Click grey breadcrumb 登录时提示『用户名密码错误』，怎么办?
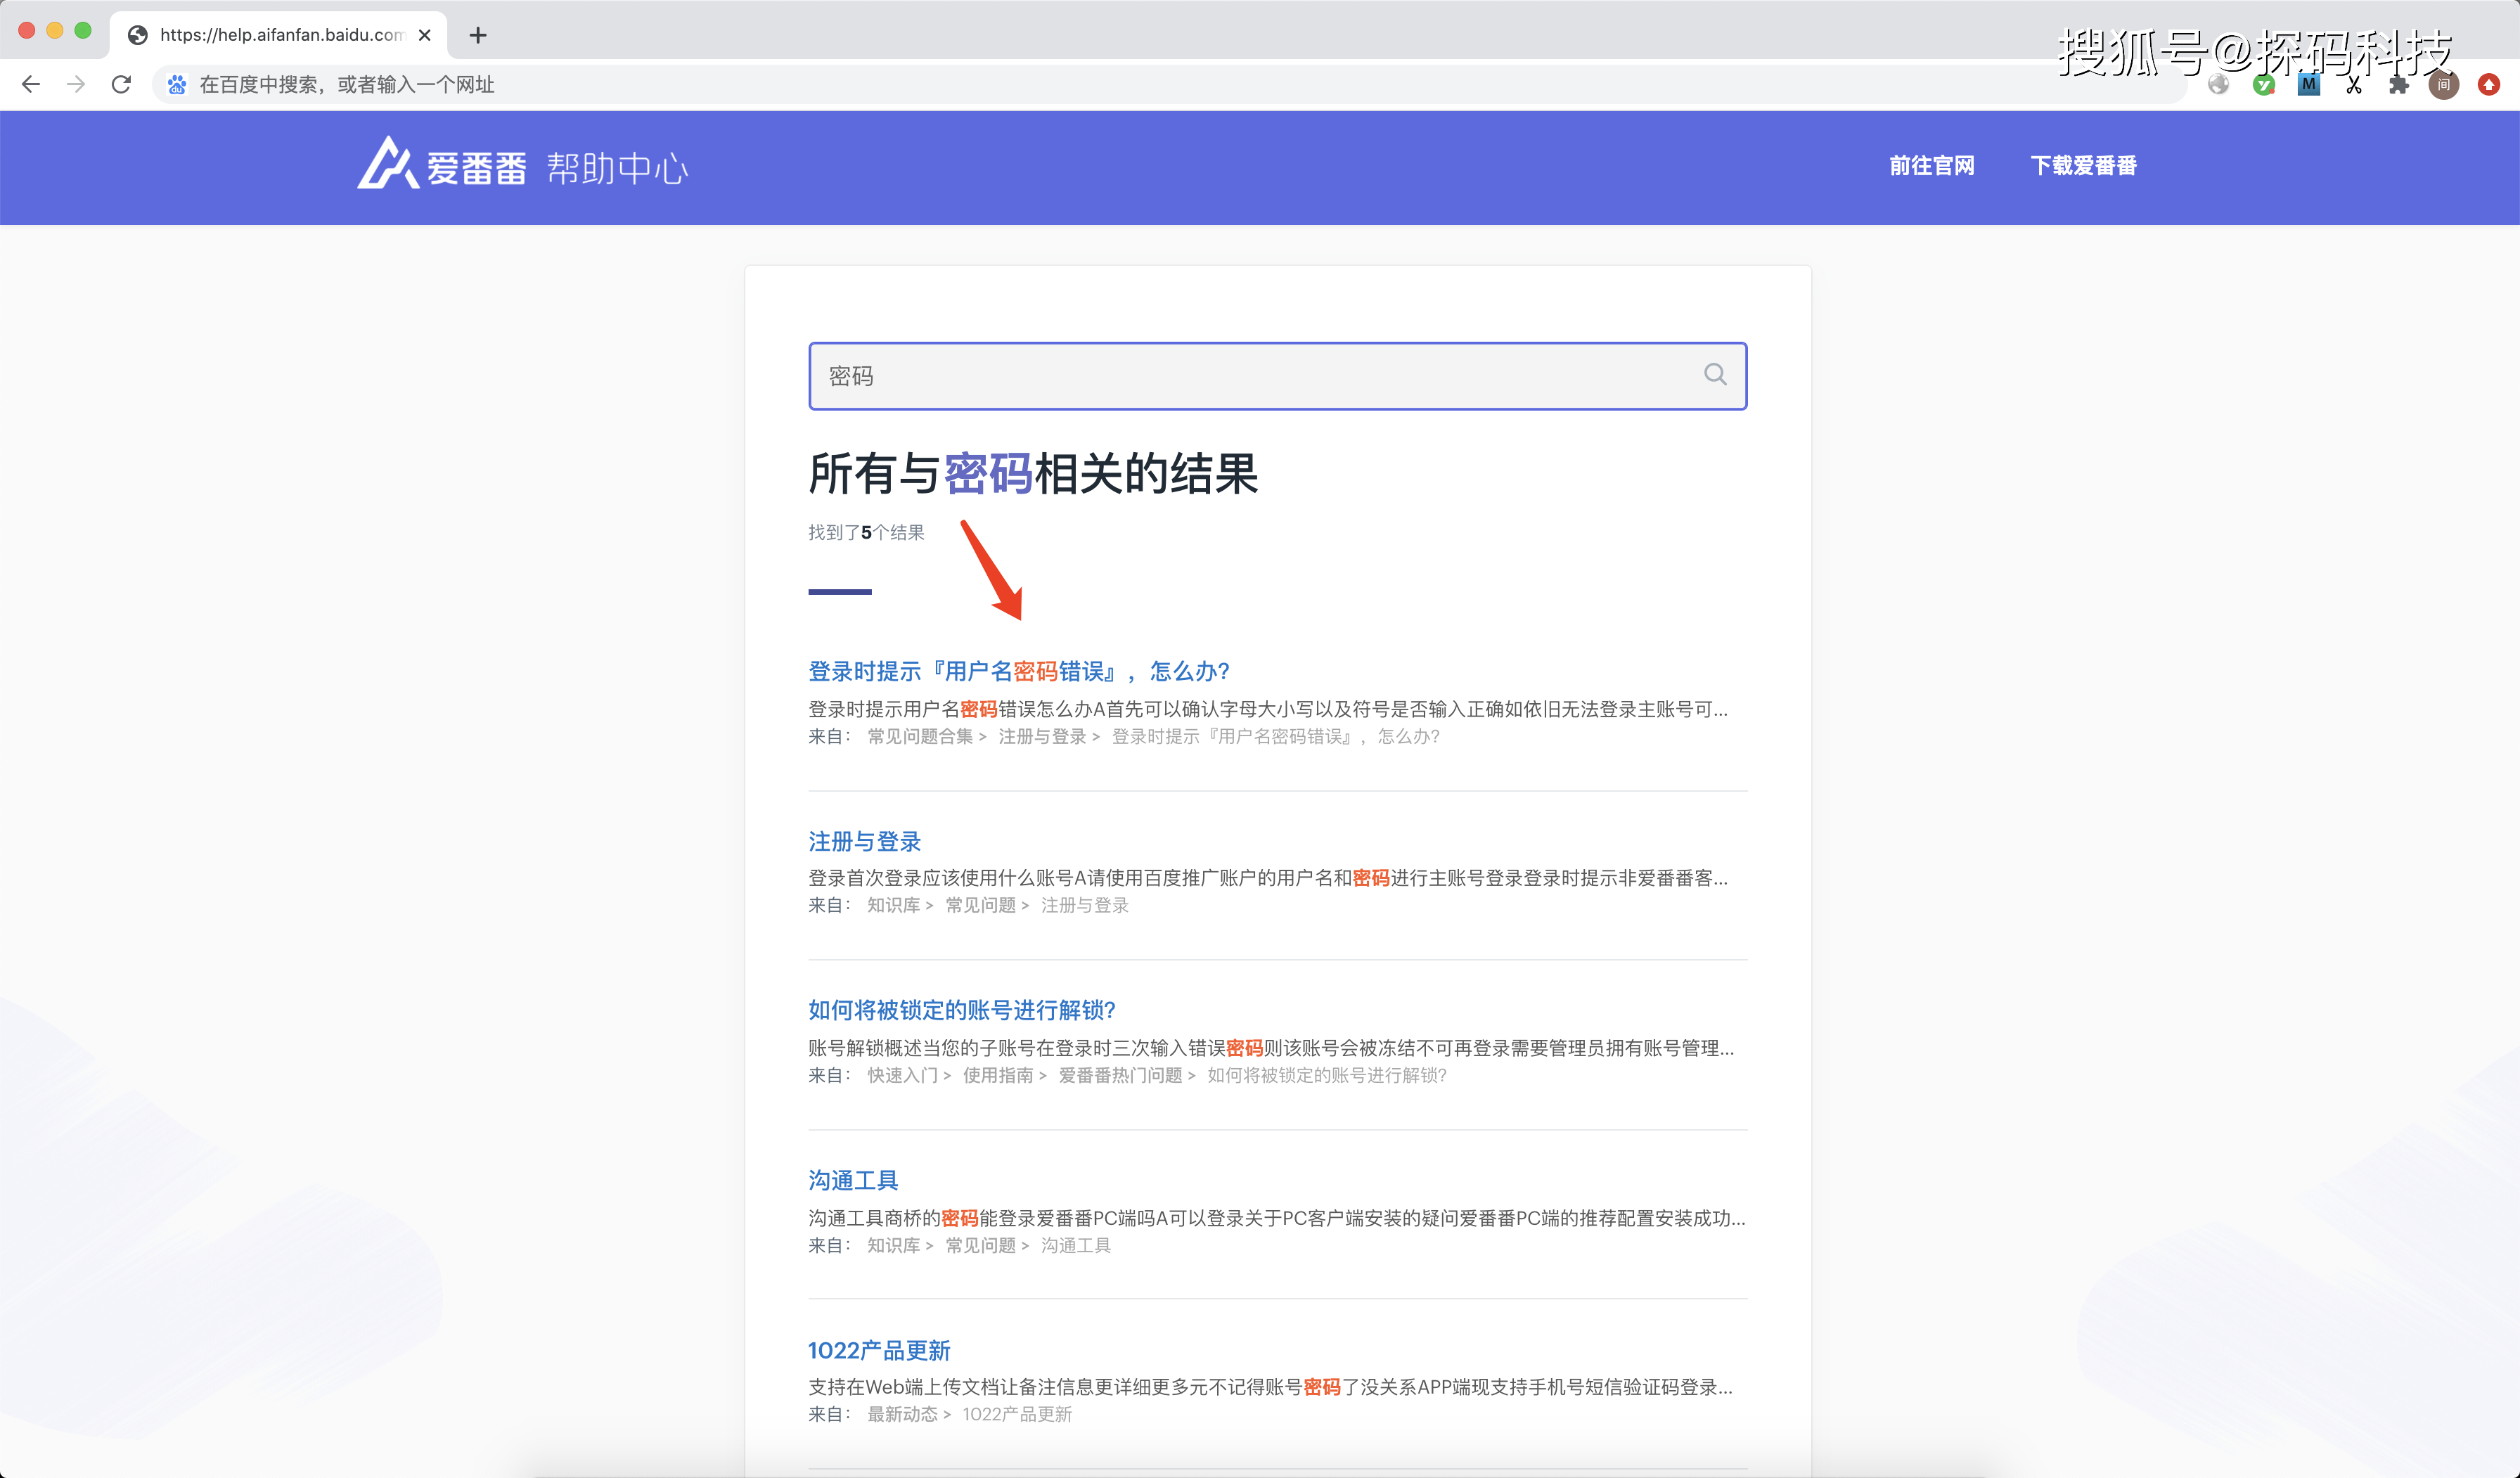This screenshot has width=2520, height=1478. 1276,737
